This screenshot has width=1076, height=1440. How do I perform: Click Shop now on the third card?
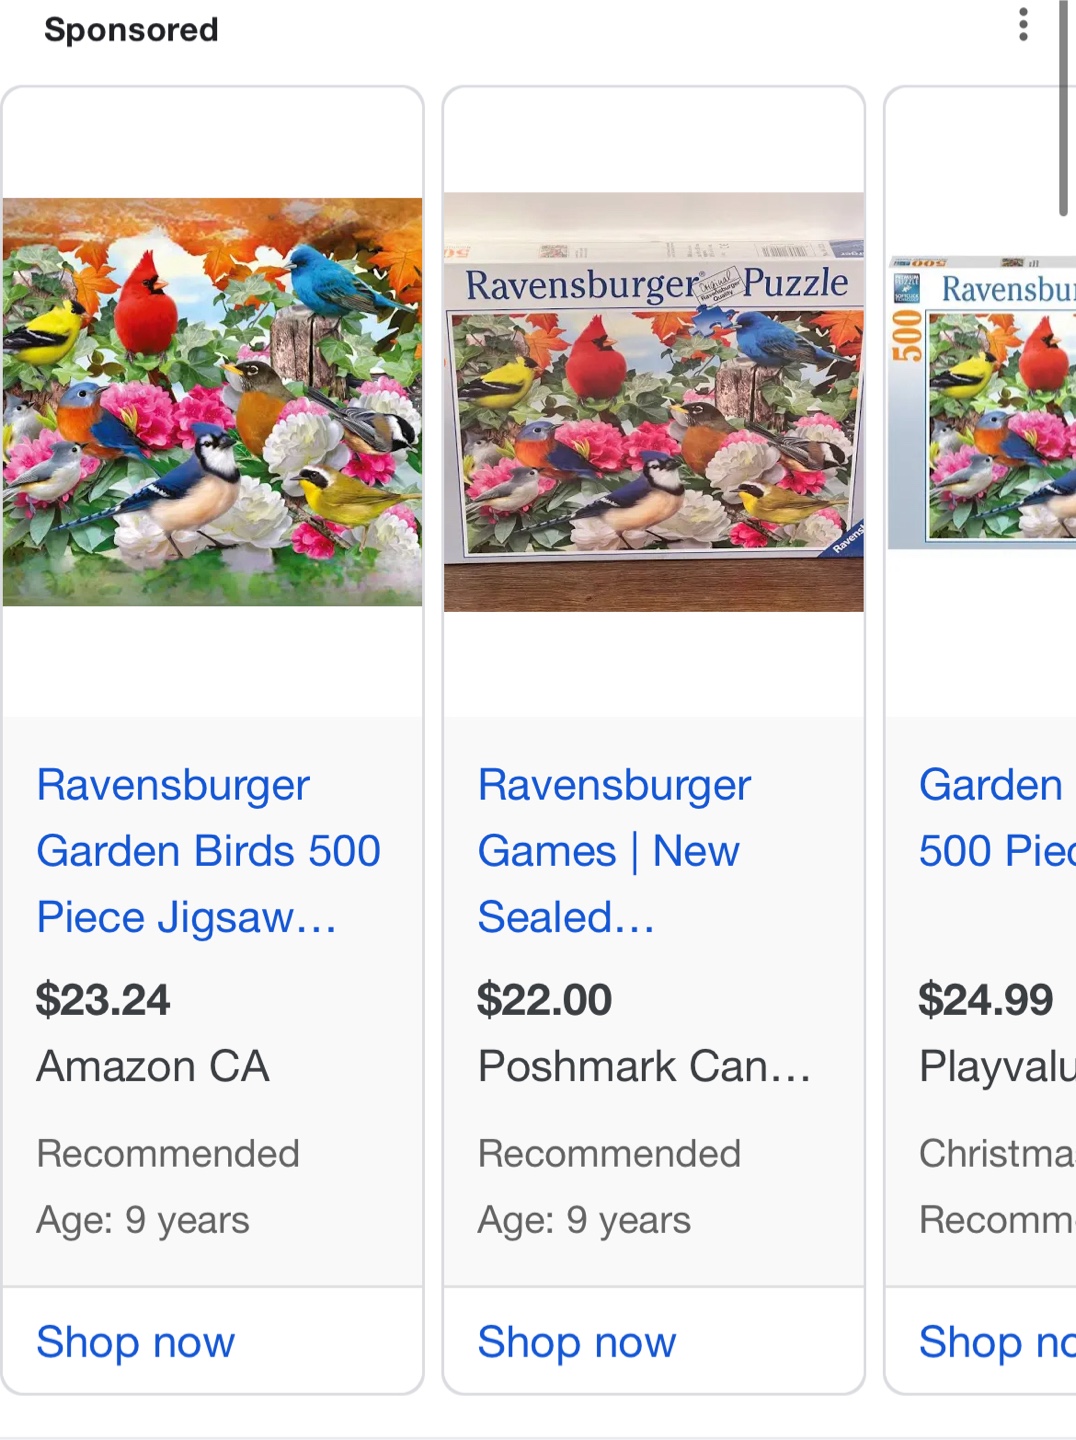click(x=997, y=1341)
